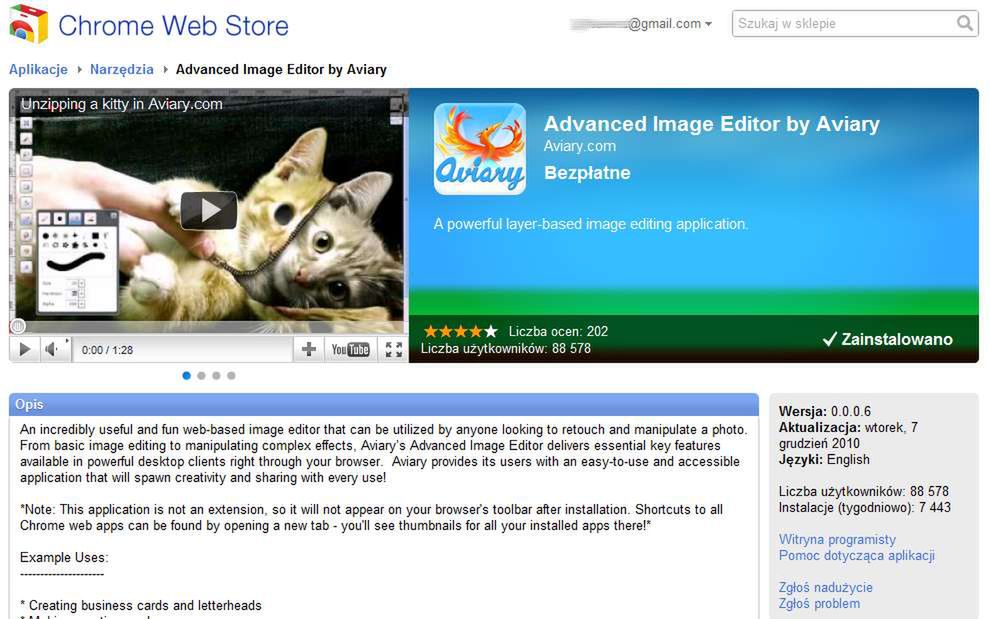Click Zgłoś problem link
The image size is (990, 619).
point(820,604)
